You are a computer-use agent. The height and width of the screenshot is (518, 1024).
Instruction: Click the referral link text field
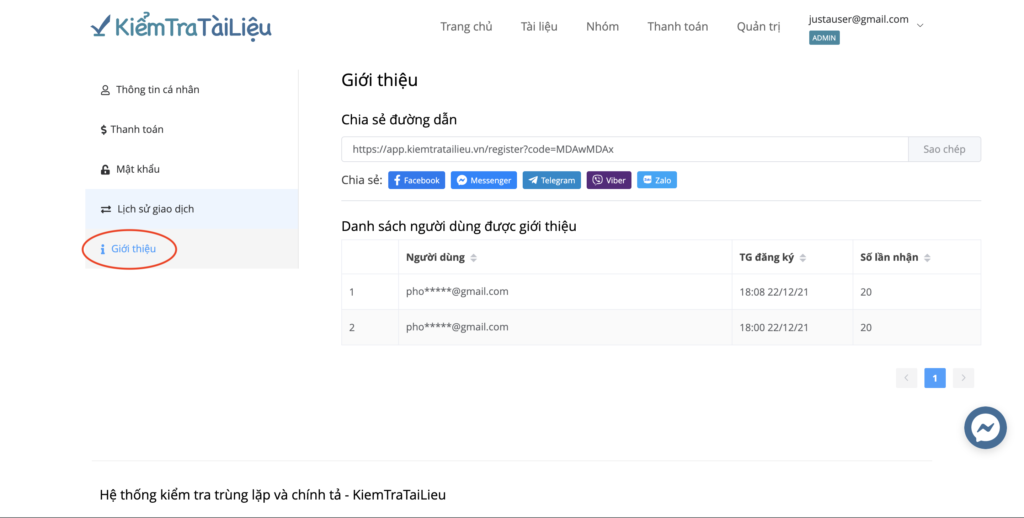625,150
